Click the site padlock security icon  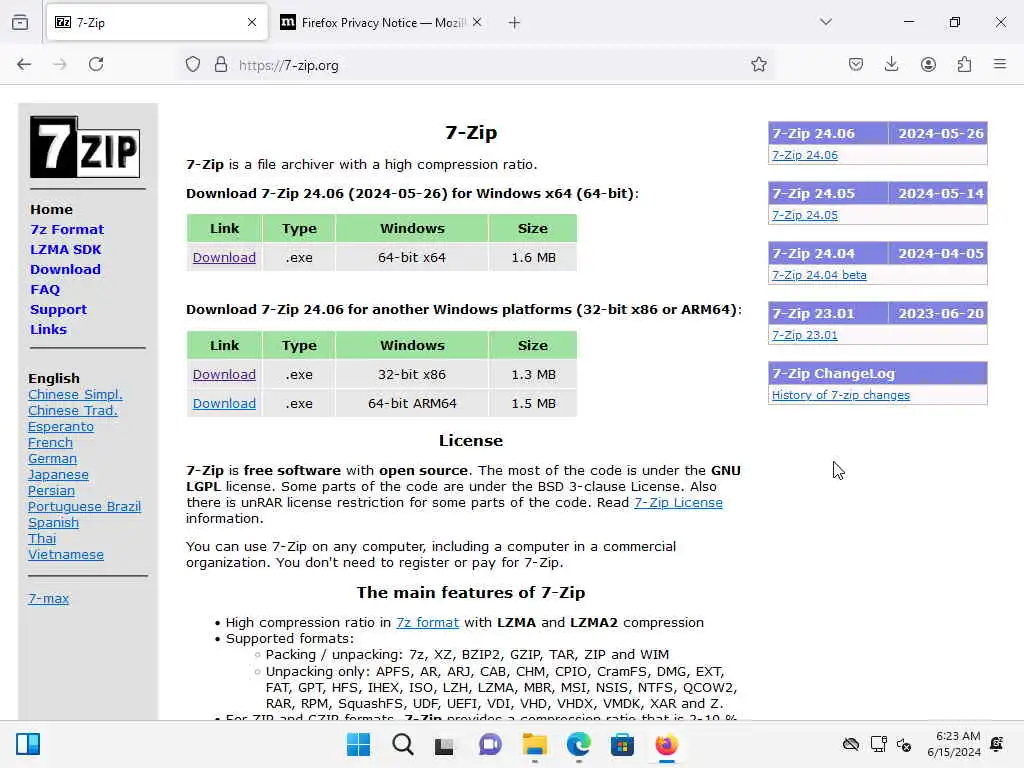[x=221, y=65]
